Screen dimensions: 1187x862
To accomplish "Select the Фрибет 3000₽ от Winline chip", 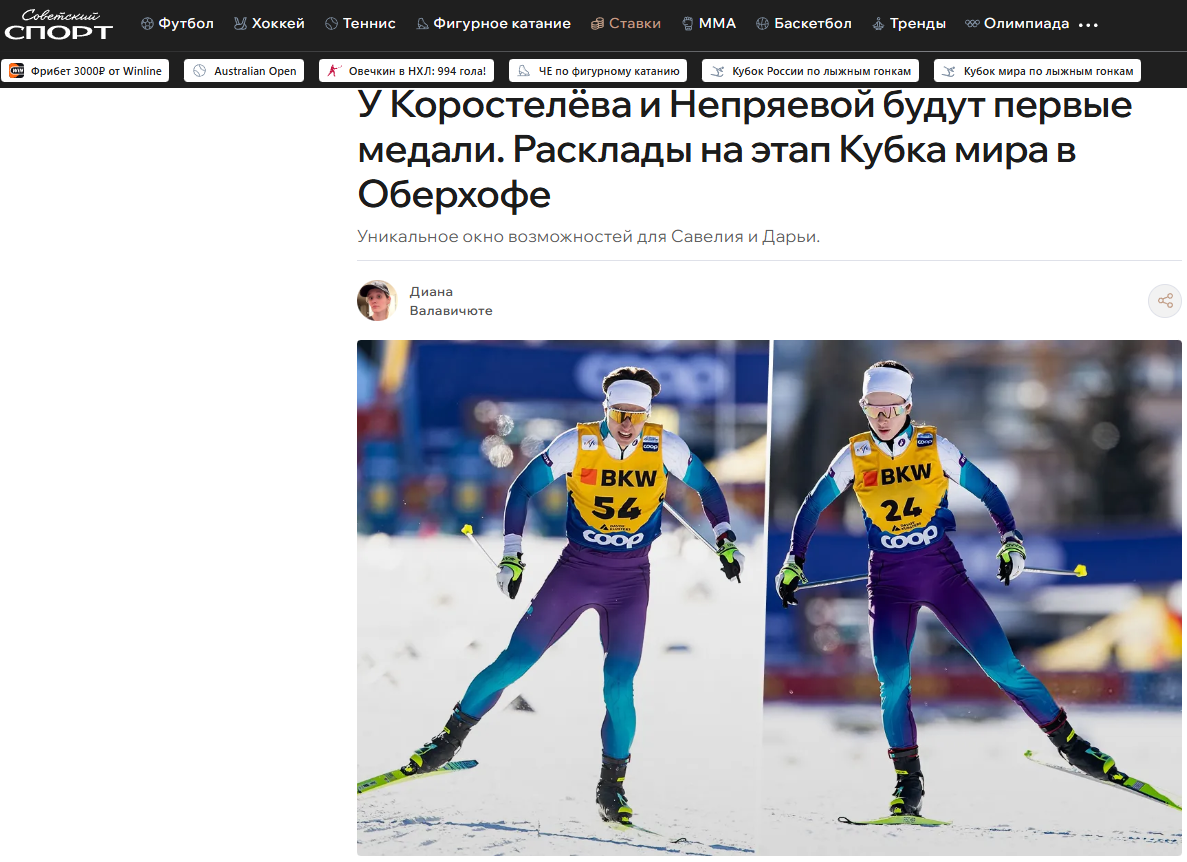I will tap(85, 71).
